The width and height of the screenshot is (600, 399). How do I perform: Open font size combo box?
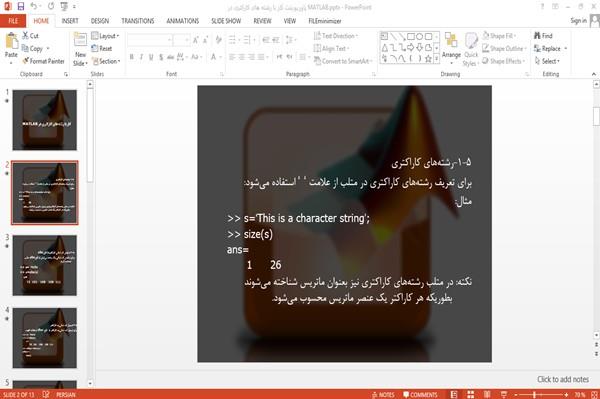tap(181, 39)
